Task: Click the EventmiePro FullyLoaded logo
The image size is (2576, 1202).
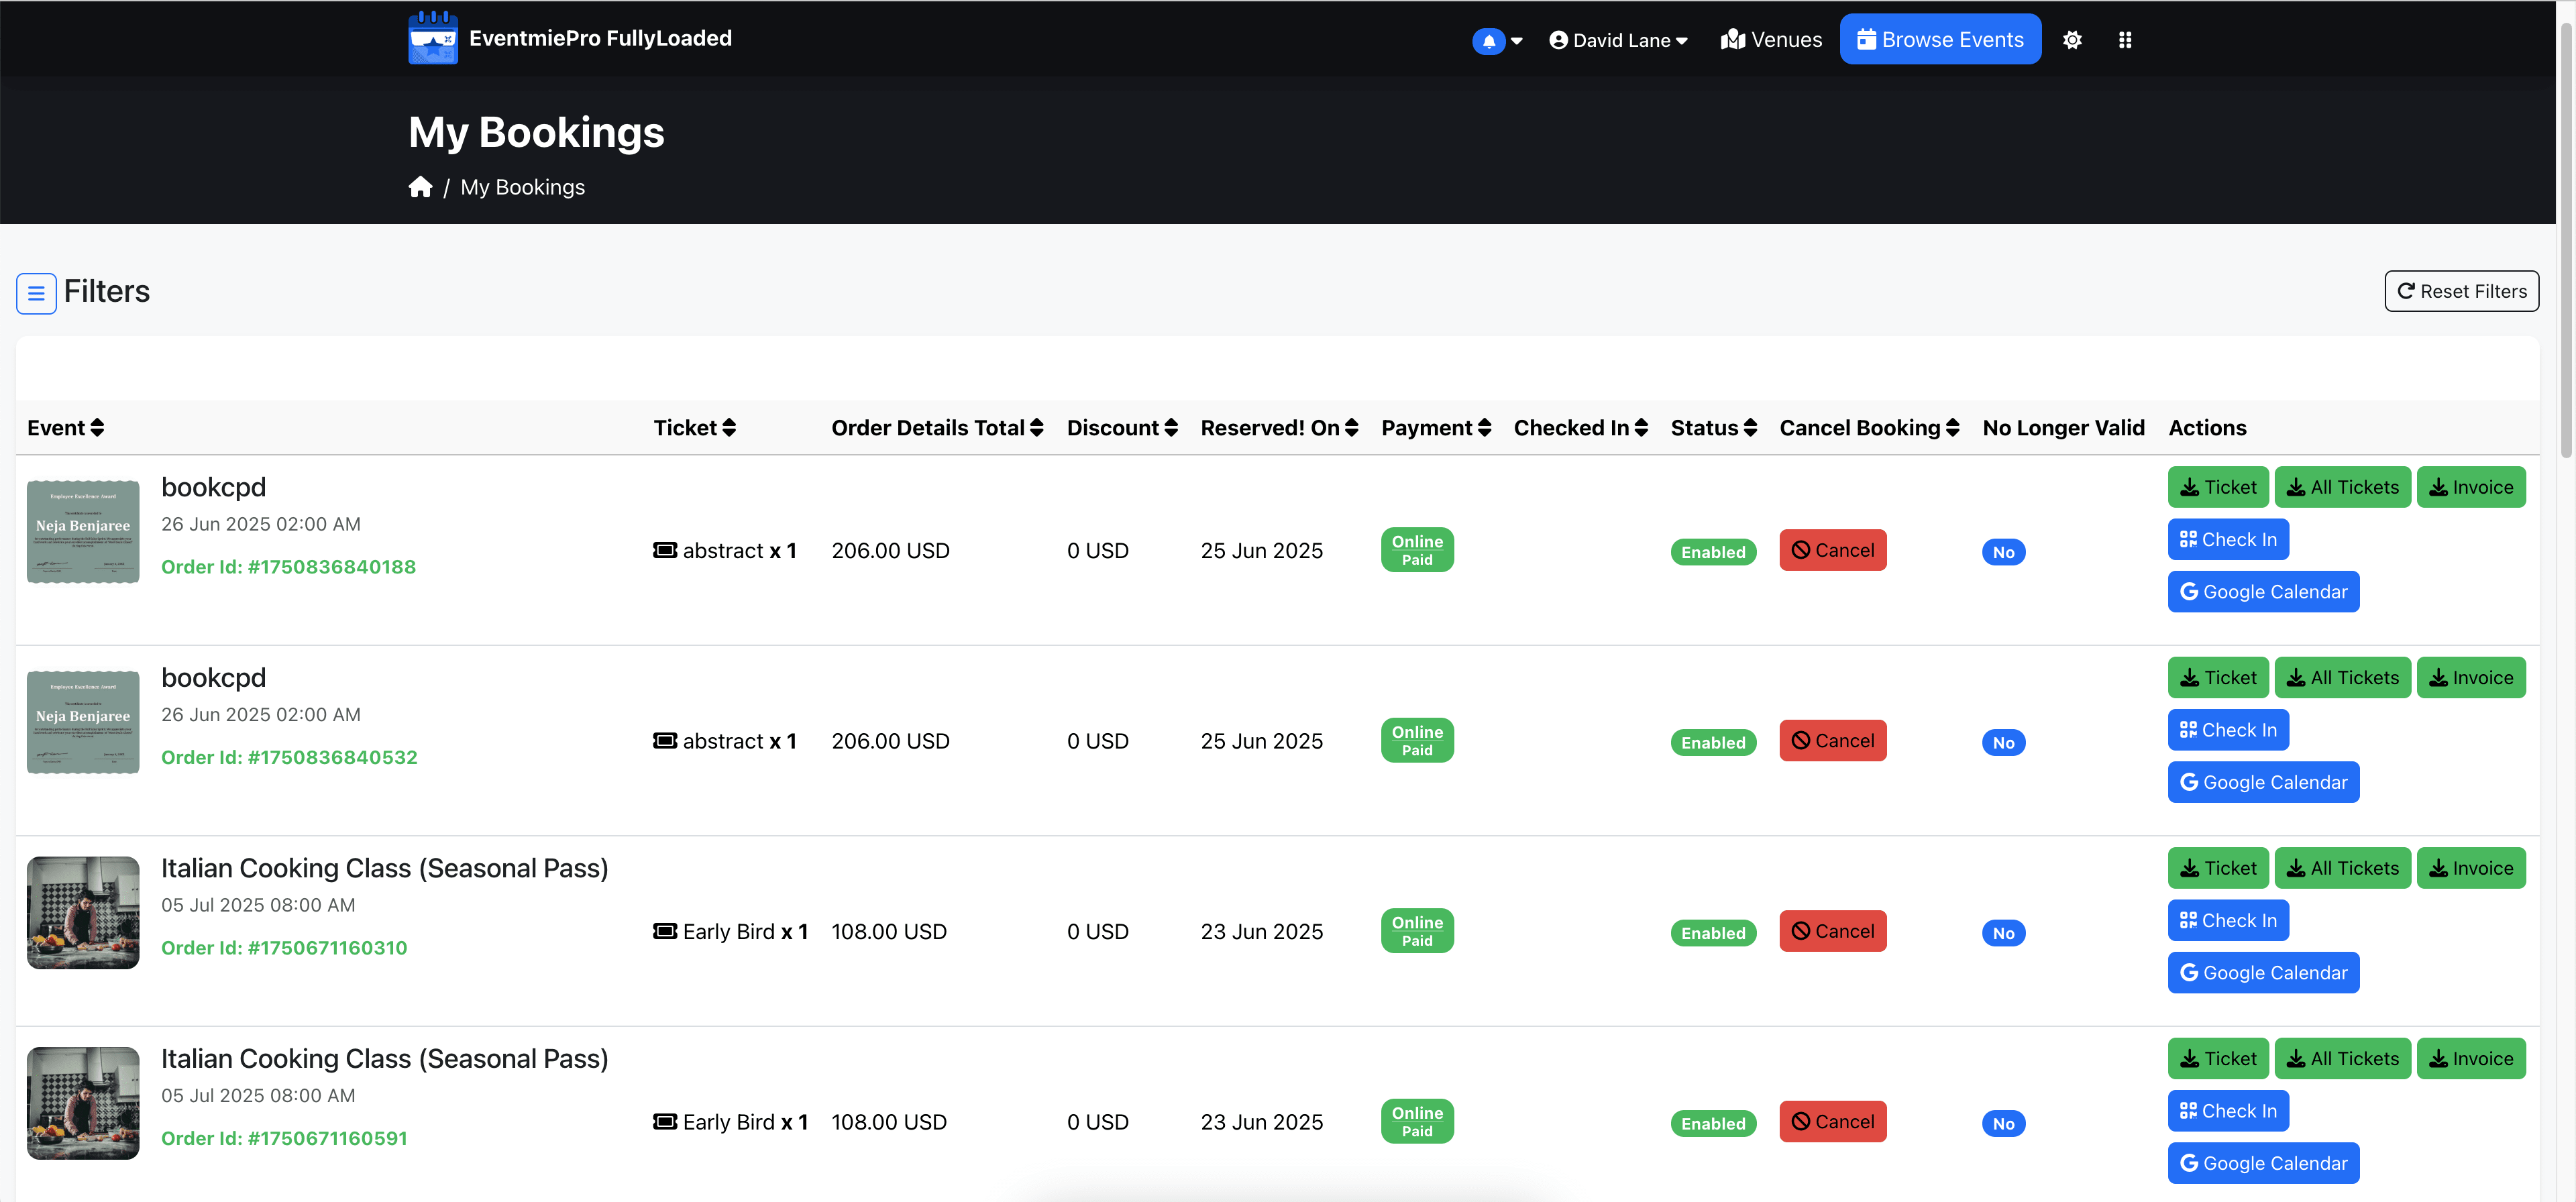Action: pos(570,38)
